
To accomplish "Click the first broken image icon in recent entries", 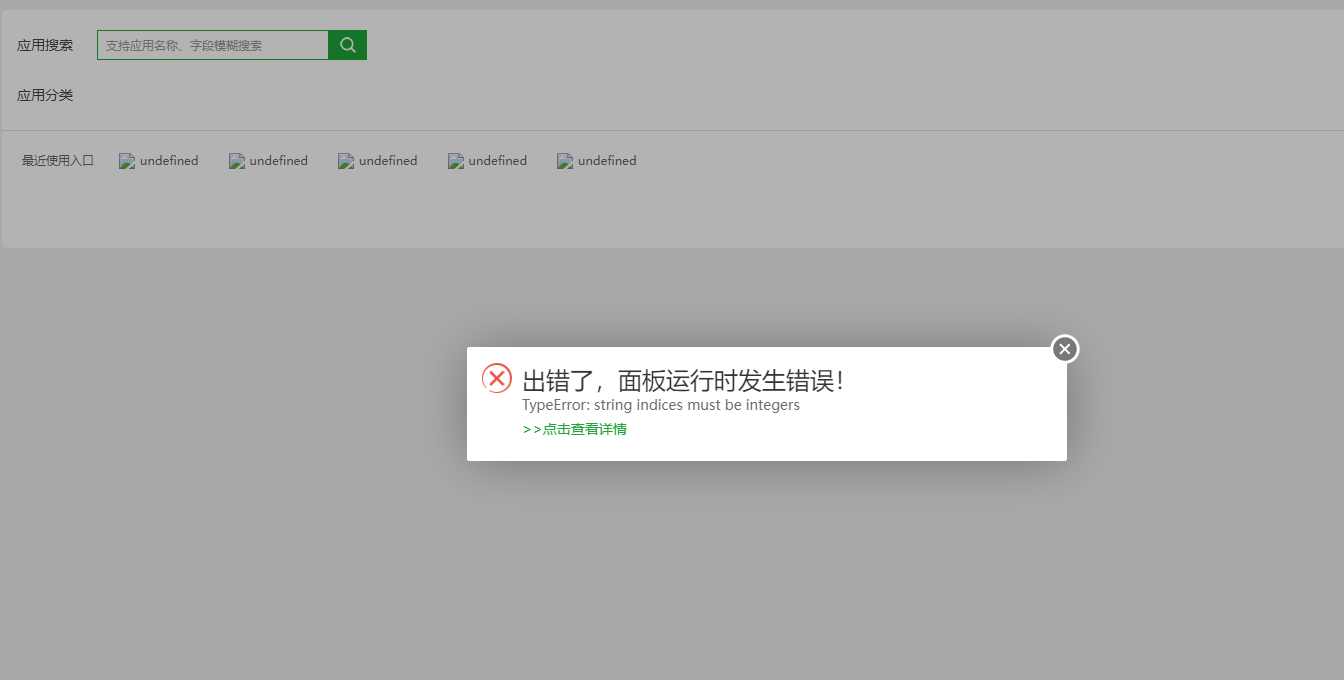I will tap(127, 161).
